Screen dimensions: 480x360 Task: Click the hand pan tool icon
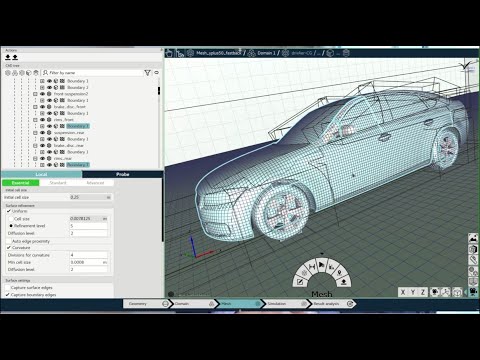point(169,53)
